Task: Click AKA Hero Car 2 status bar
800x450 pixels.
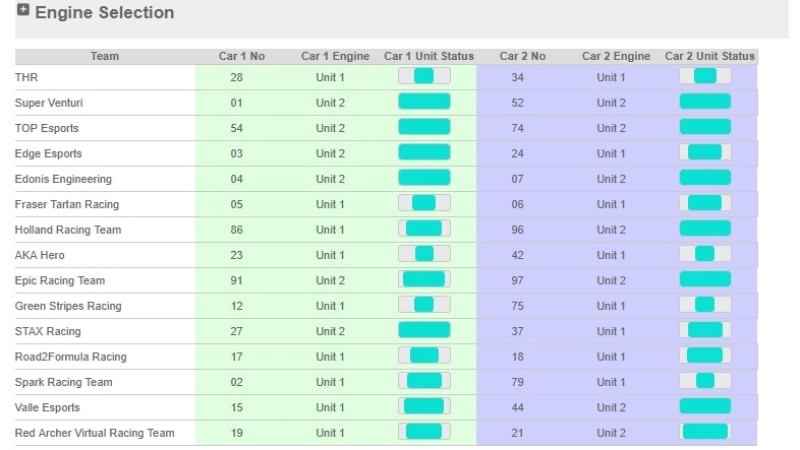Action: tap(705, 254)
